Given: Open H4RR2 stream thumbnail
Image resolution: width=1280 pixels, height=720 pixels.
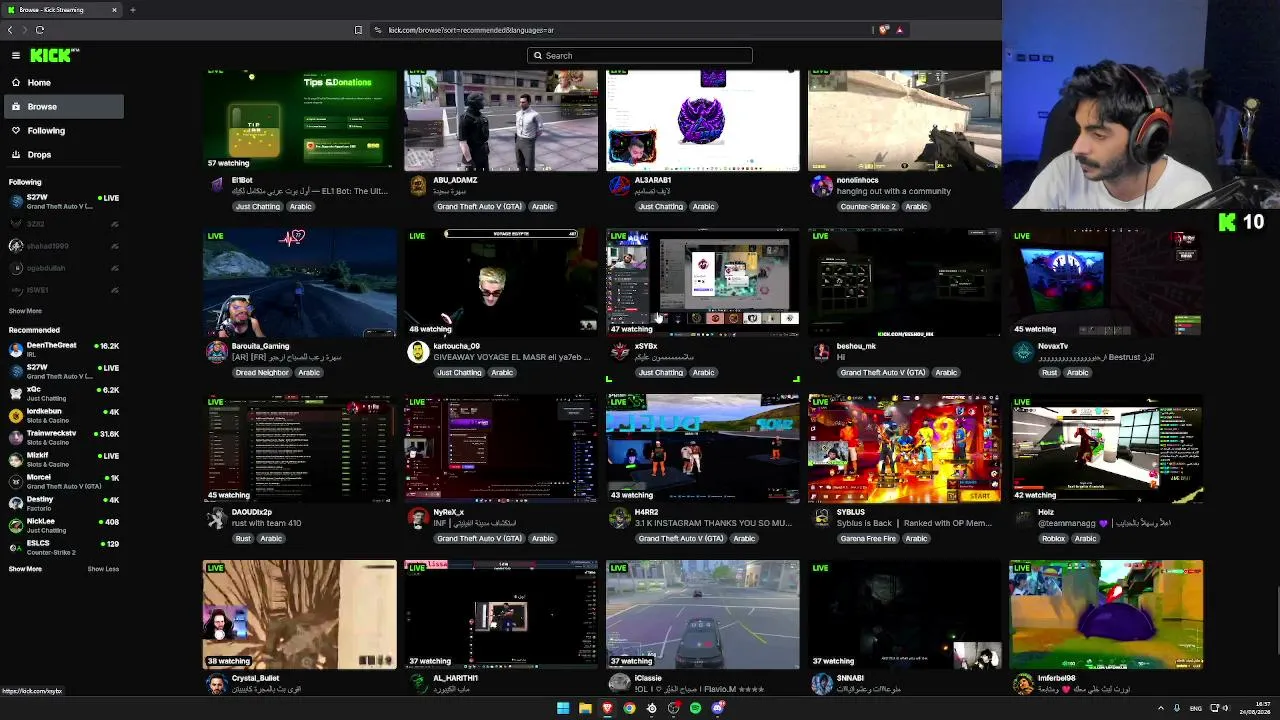Looking at the screenshot, I should coord(703,448).
